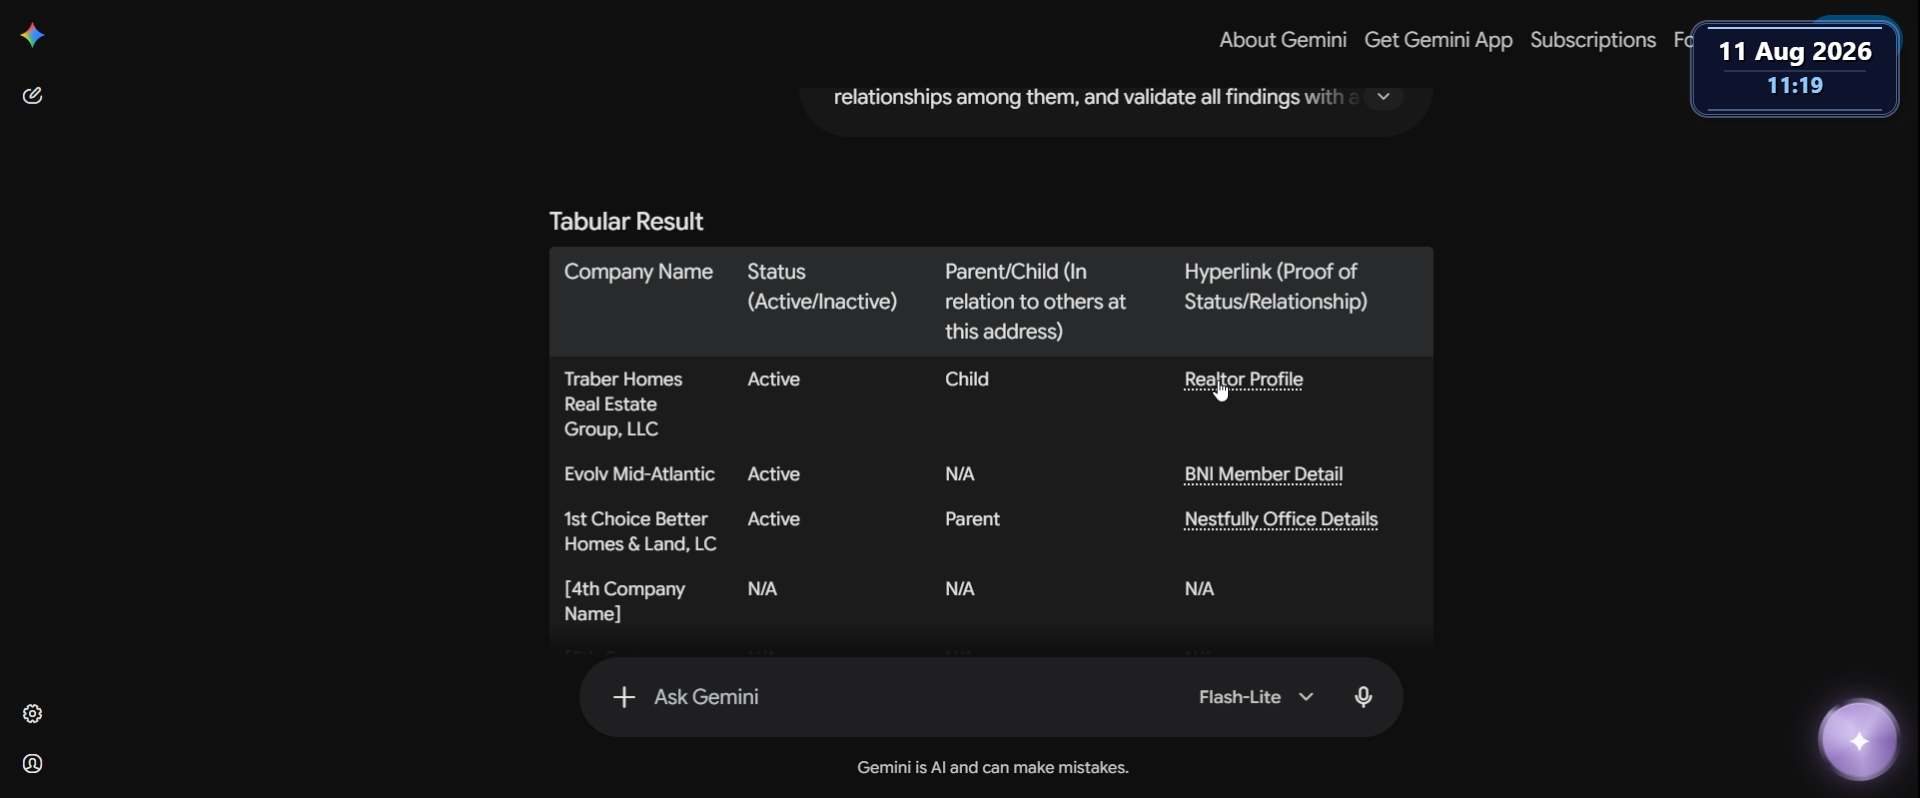The height and width of the screenshot is (798, 1920).
Task: Open the Nestfully Office Details link
Action: point(1281,520)
